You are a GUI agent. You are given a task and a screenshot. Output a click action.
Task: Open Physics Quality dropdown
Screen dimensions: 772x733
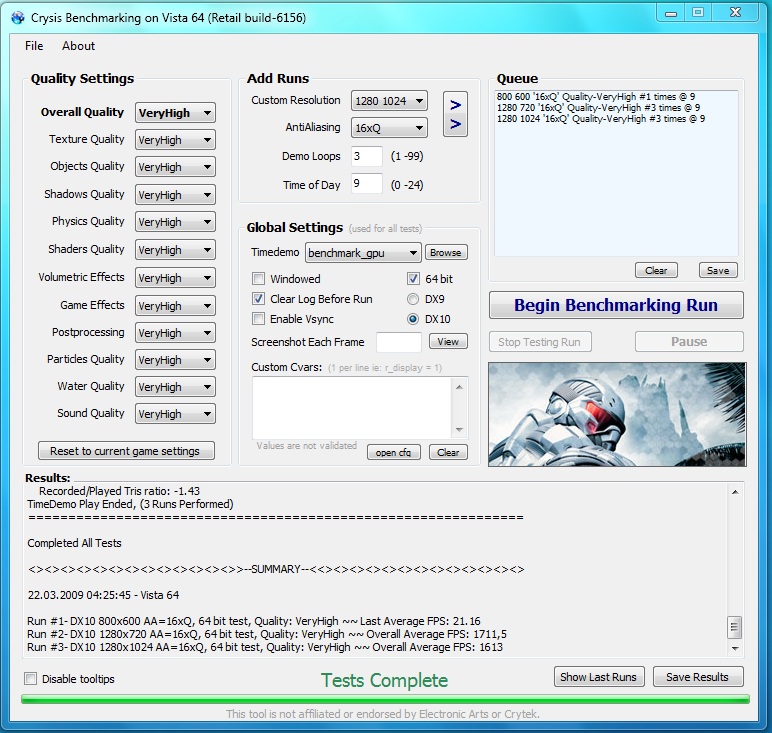(x=175, y=222)
